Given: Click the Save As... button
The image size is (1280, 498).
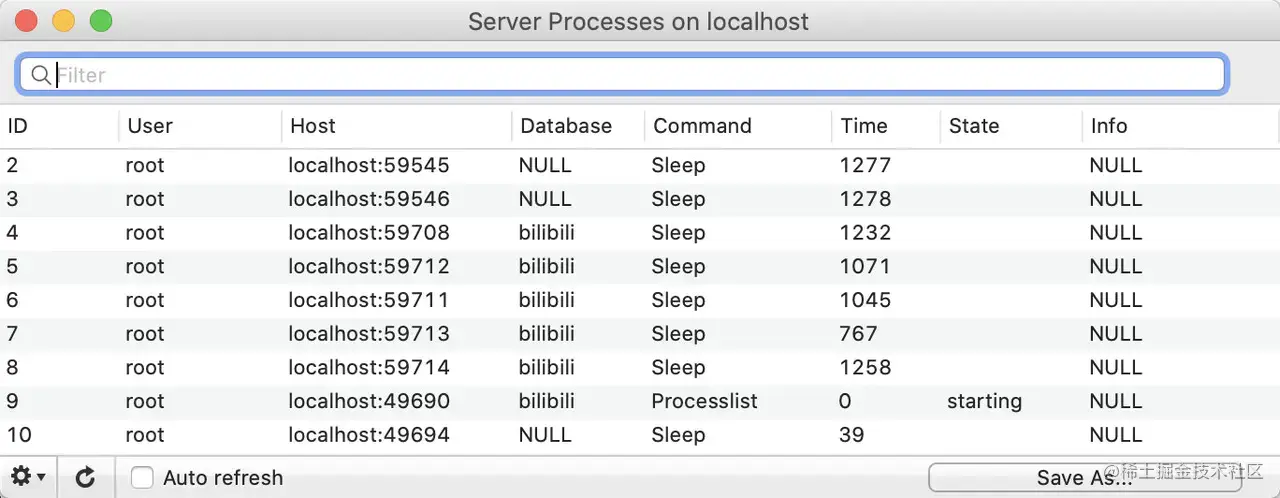Looking at the screenshot, I should point(1084,478).
